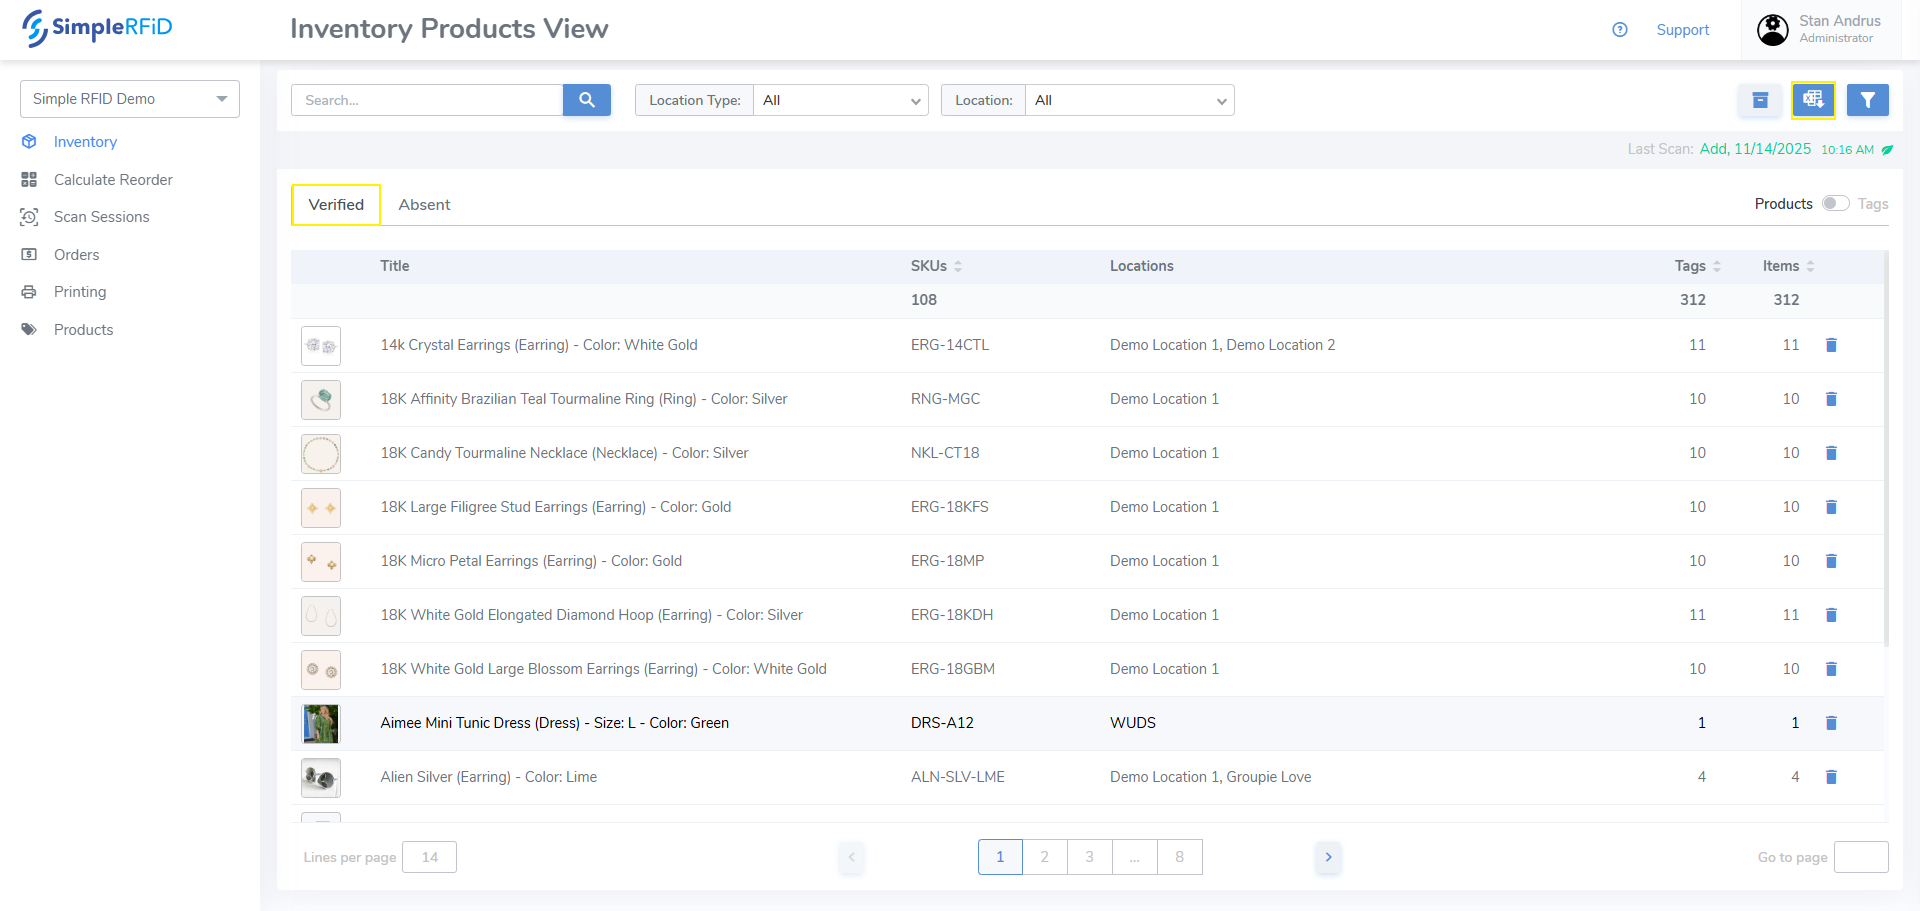This screenshot has width=1920, height=911.
Task: Click the Go to page input field
Action: click(x=1860, y=857)
